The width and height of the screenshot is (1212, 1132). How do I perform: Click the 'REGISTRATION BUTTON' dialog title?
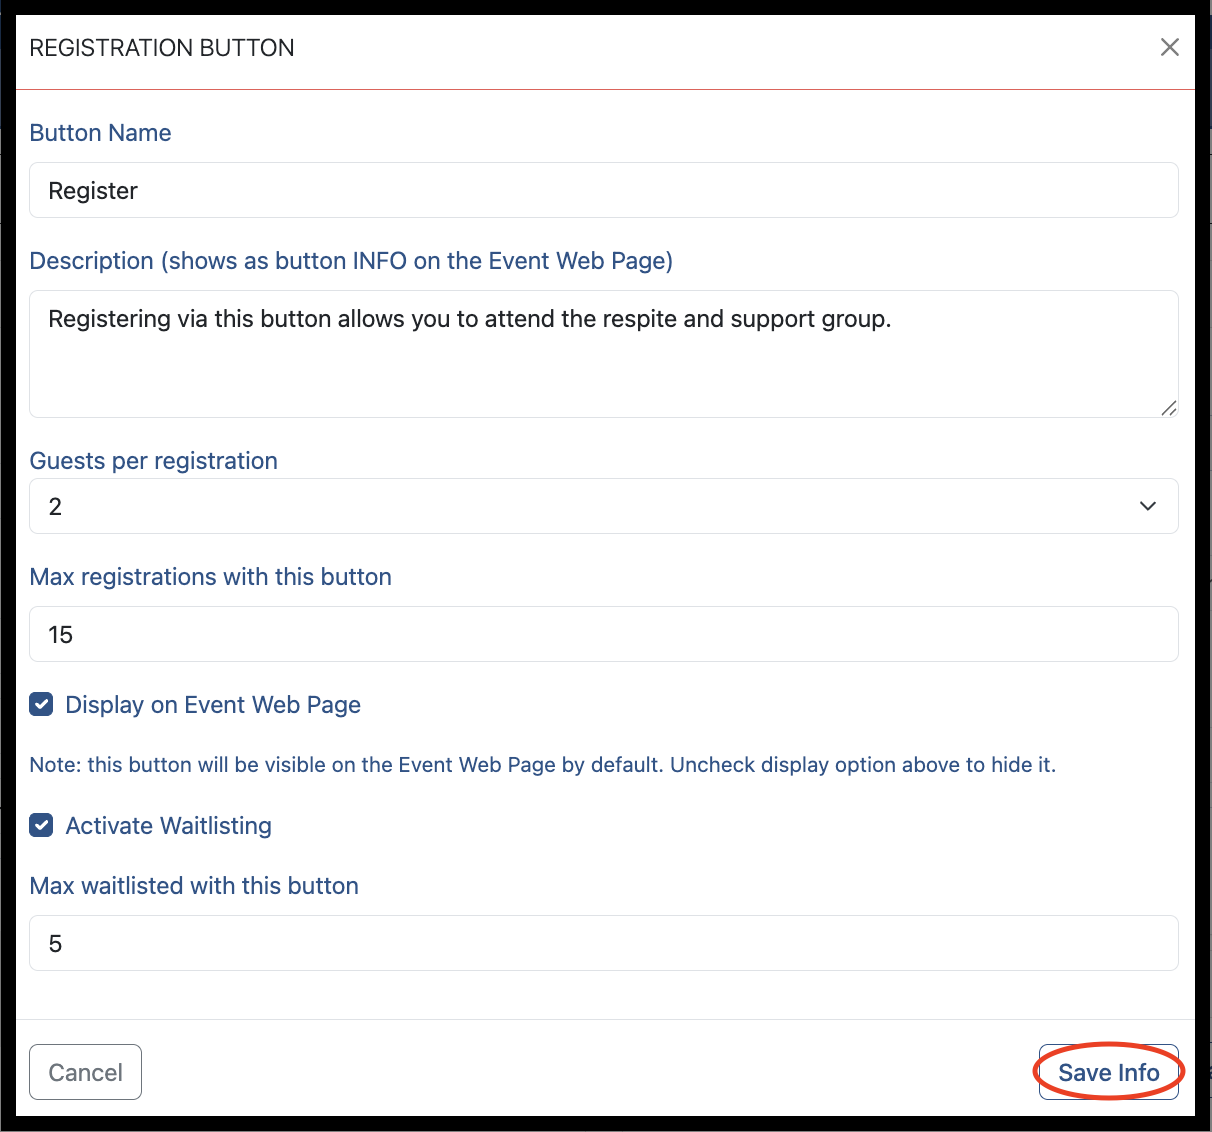click(x=162, y=48)
